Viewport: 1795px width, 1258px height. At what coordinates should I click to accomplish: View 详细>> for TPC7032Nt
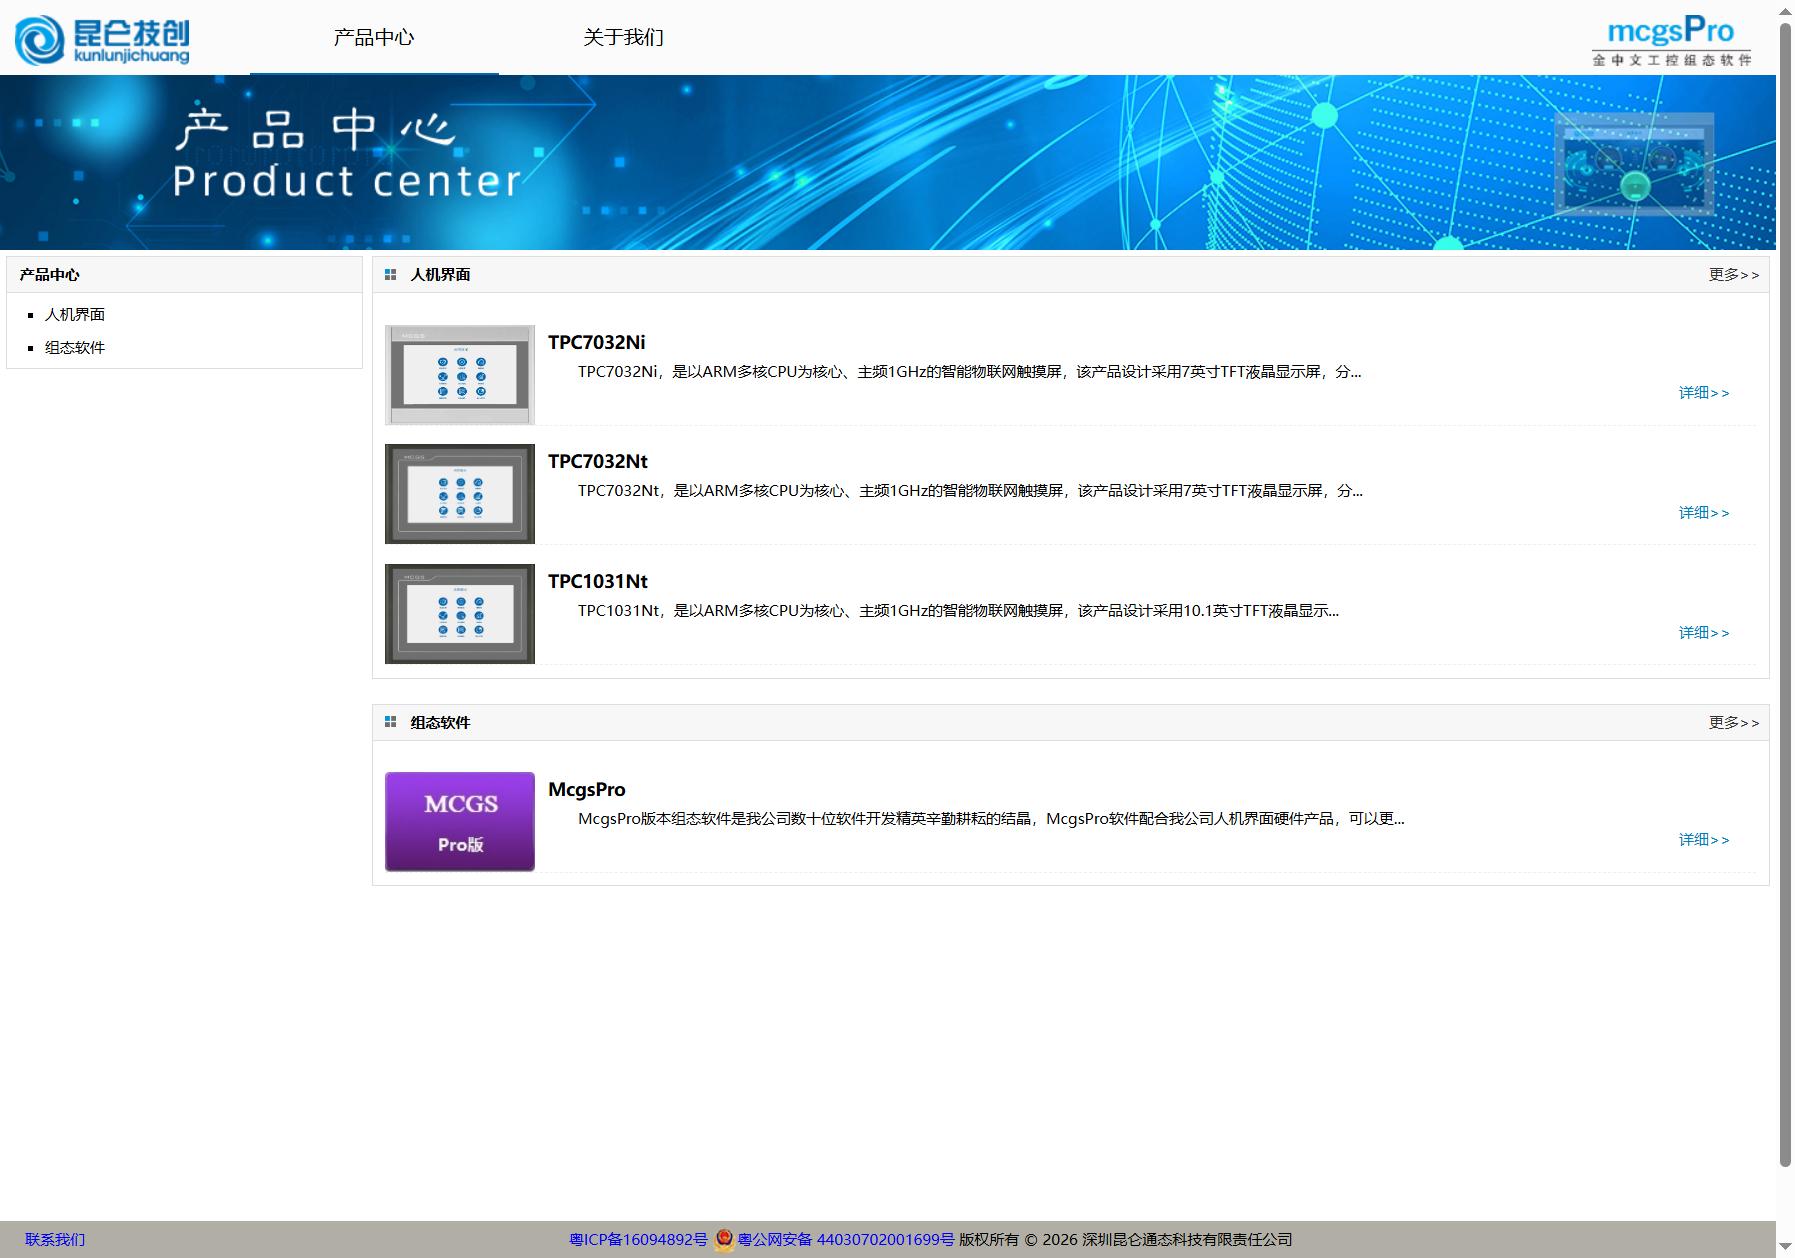tap(1704, 513)
